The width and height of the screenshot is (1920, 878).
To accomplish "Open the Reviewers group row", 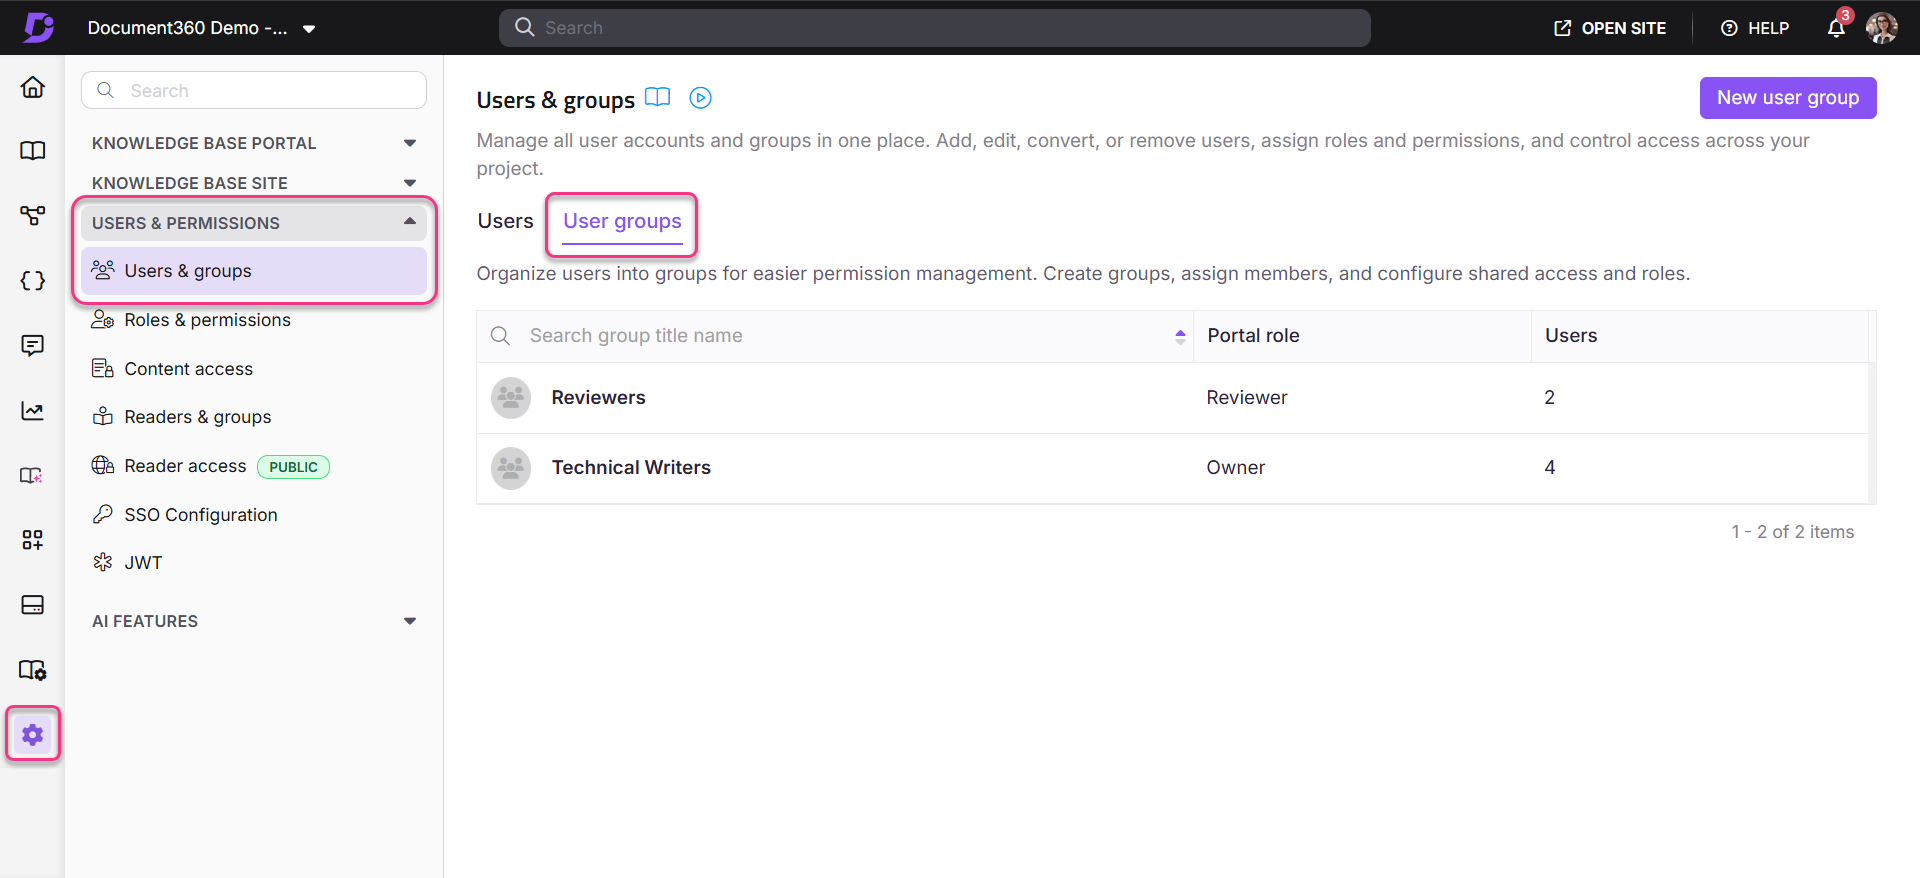I will (1172, 398).
